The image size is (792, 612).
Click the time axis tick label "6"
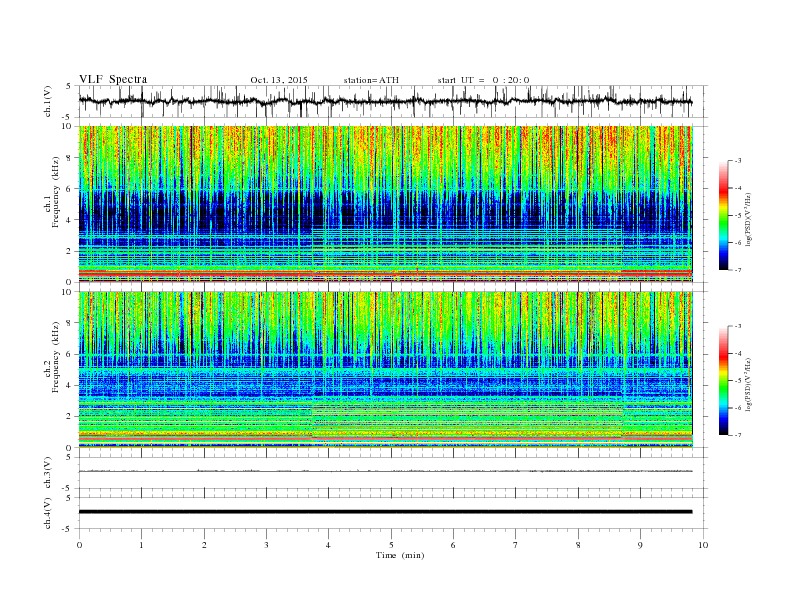[453, 545]
